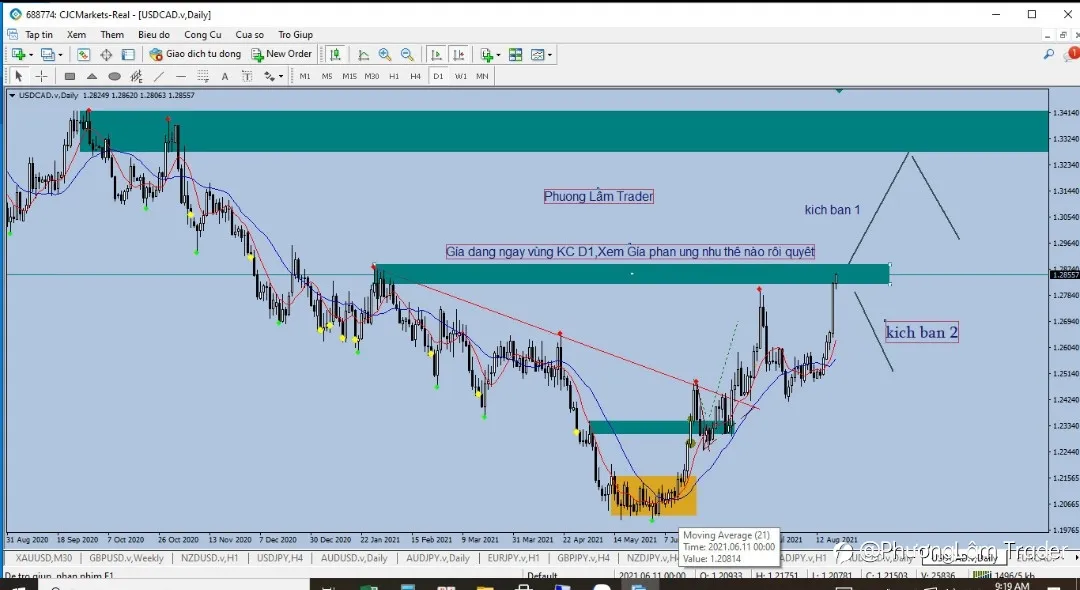Open the Them menu
Image resolution: width=1080 pixels, height=590 pixels.
(x=112, y=34)
